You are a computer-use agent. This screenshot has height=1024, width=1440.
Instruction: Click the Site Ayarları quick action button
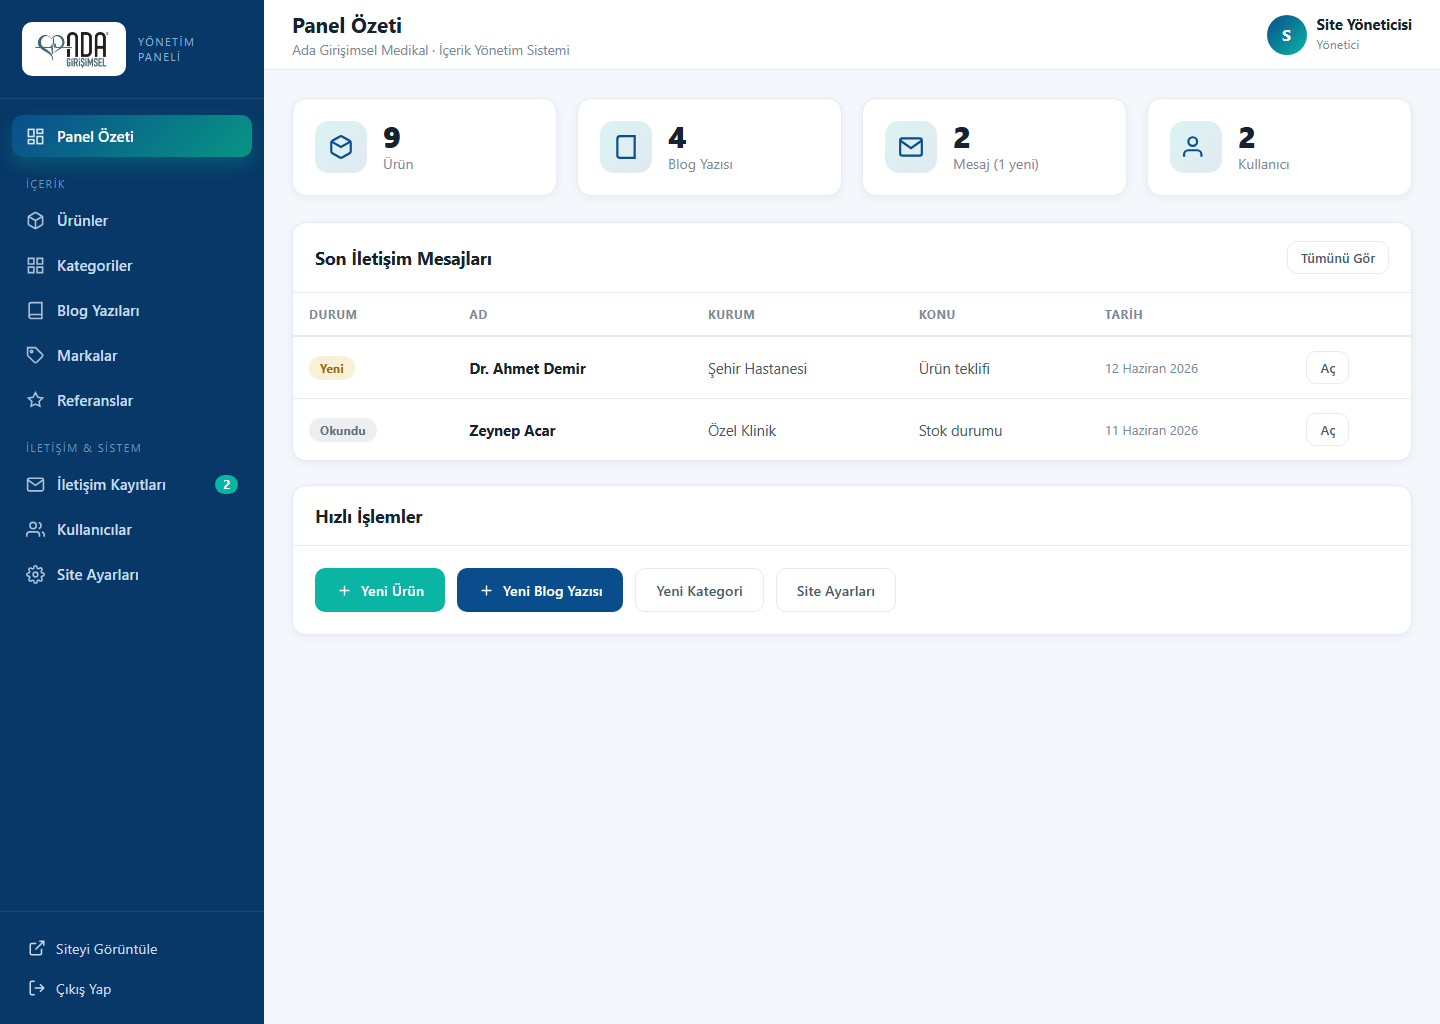coord(836,590)
